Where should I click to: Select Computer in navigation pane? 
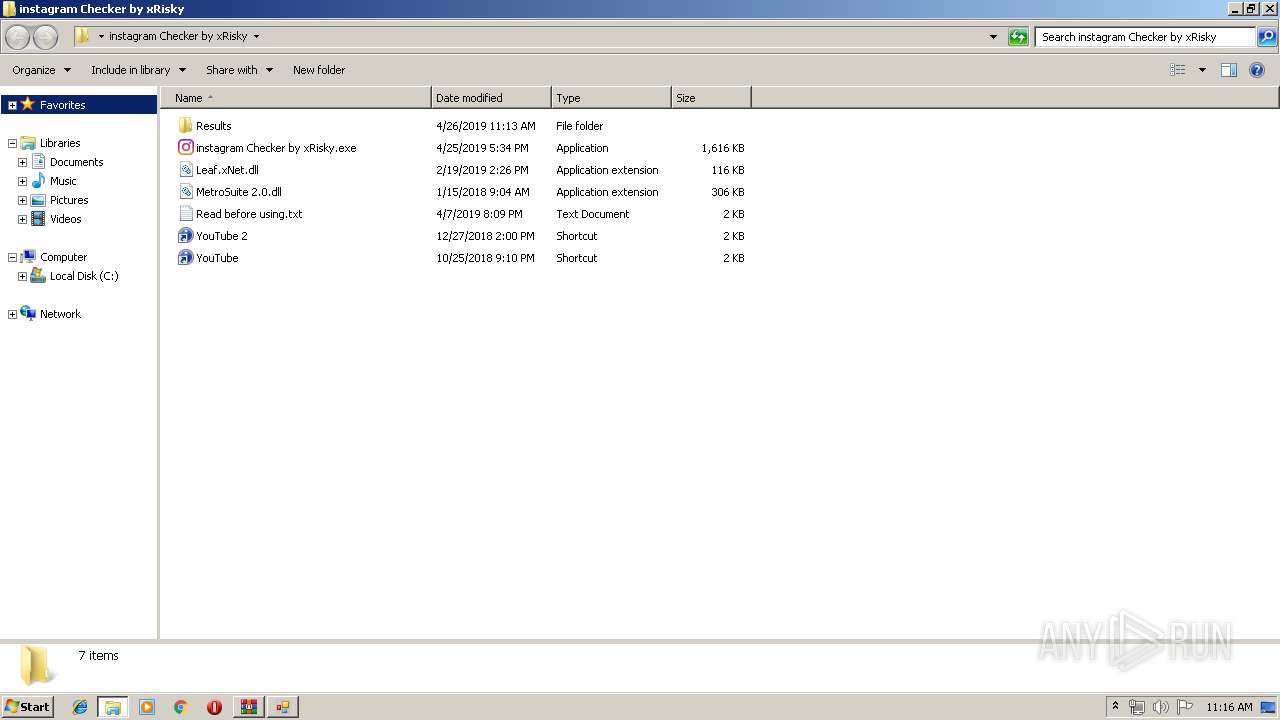click(63, 257)
